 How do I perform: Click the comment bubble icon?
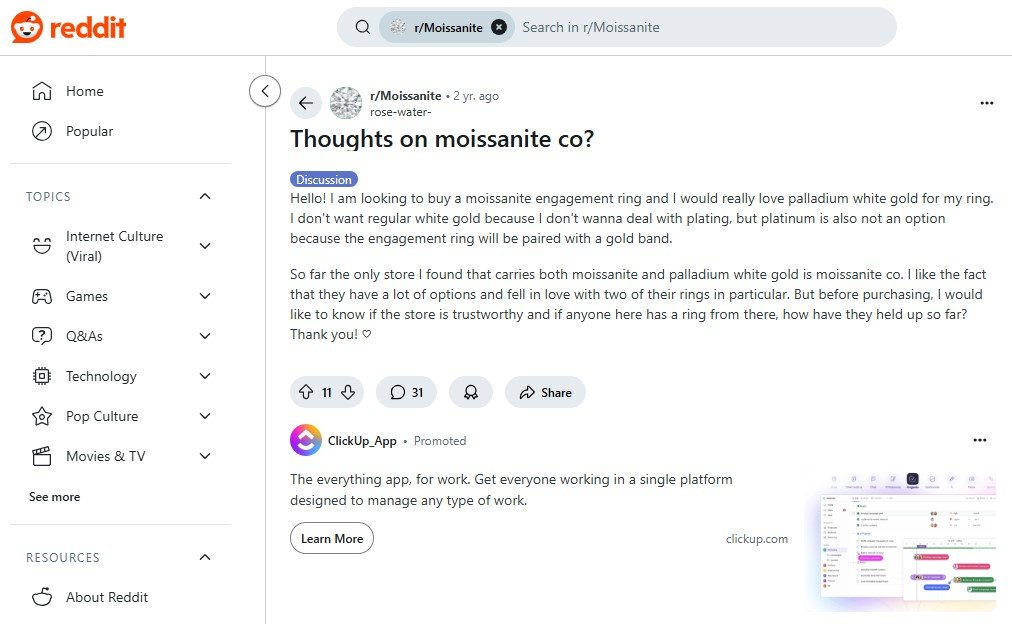point(398,392)
